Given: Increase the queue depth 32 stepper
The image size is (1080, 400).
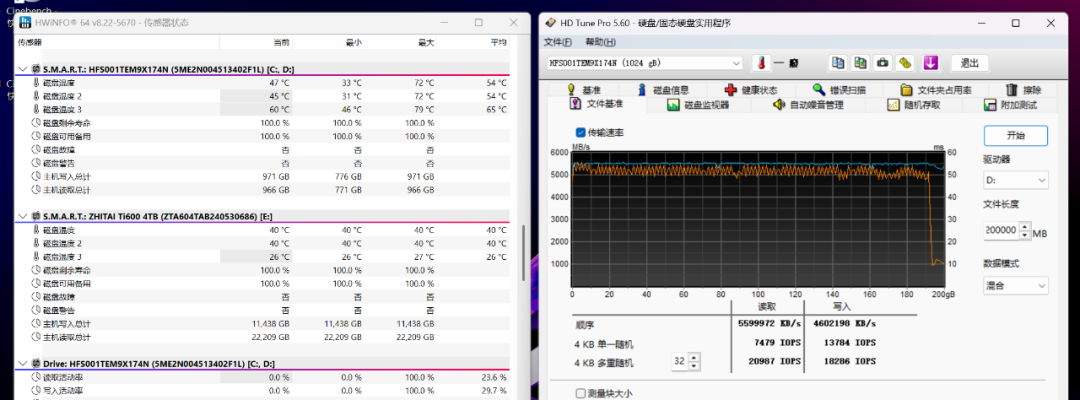Looking at the screenshot, I should pos(694,358).
